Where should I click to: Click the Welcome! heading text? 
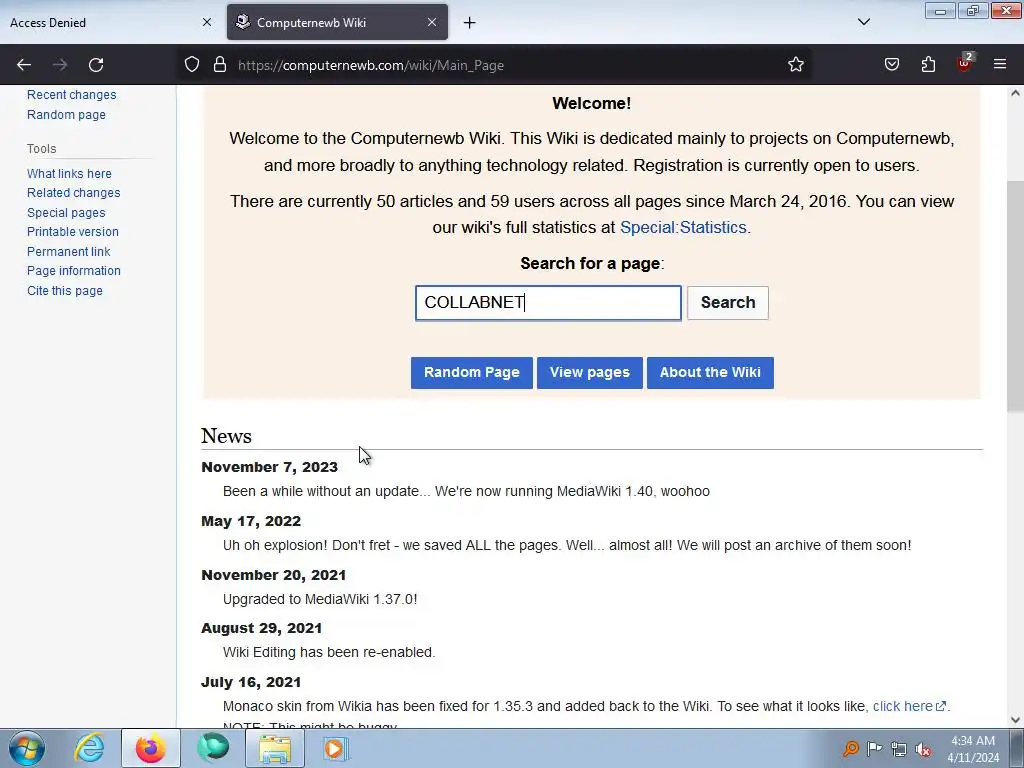point(591,103)
